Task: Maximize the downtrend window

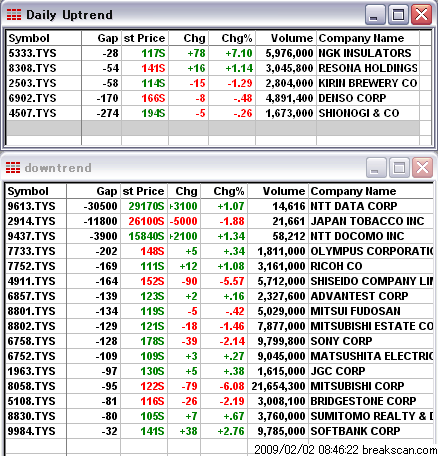Action: pyautogui.click(x=399, y=168)
